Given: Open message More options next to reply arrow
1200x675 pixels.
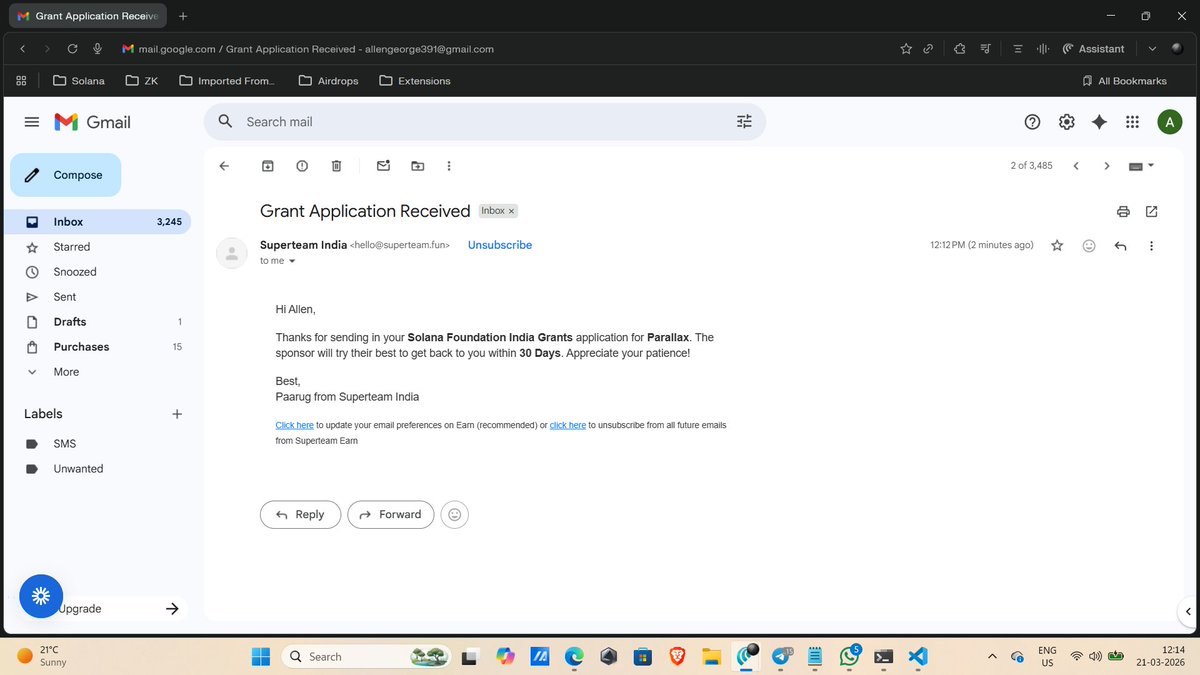Looking at the screenshot, I should 1152,245.
